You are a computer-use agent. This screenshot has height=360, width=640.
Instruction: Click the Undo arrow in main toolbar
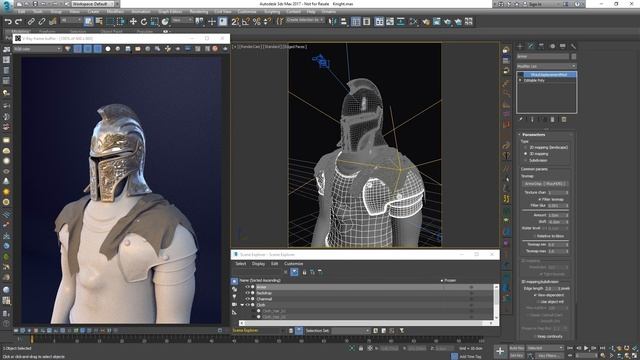pyautogui.click(x=8, y=21)
